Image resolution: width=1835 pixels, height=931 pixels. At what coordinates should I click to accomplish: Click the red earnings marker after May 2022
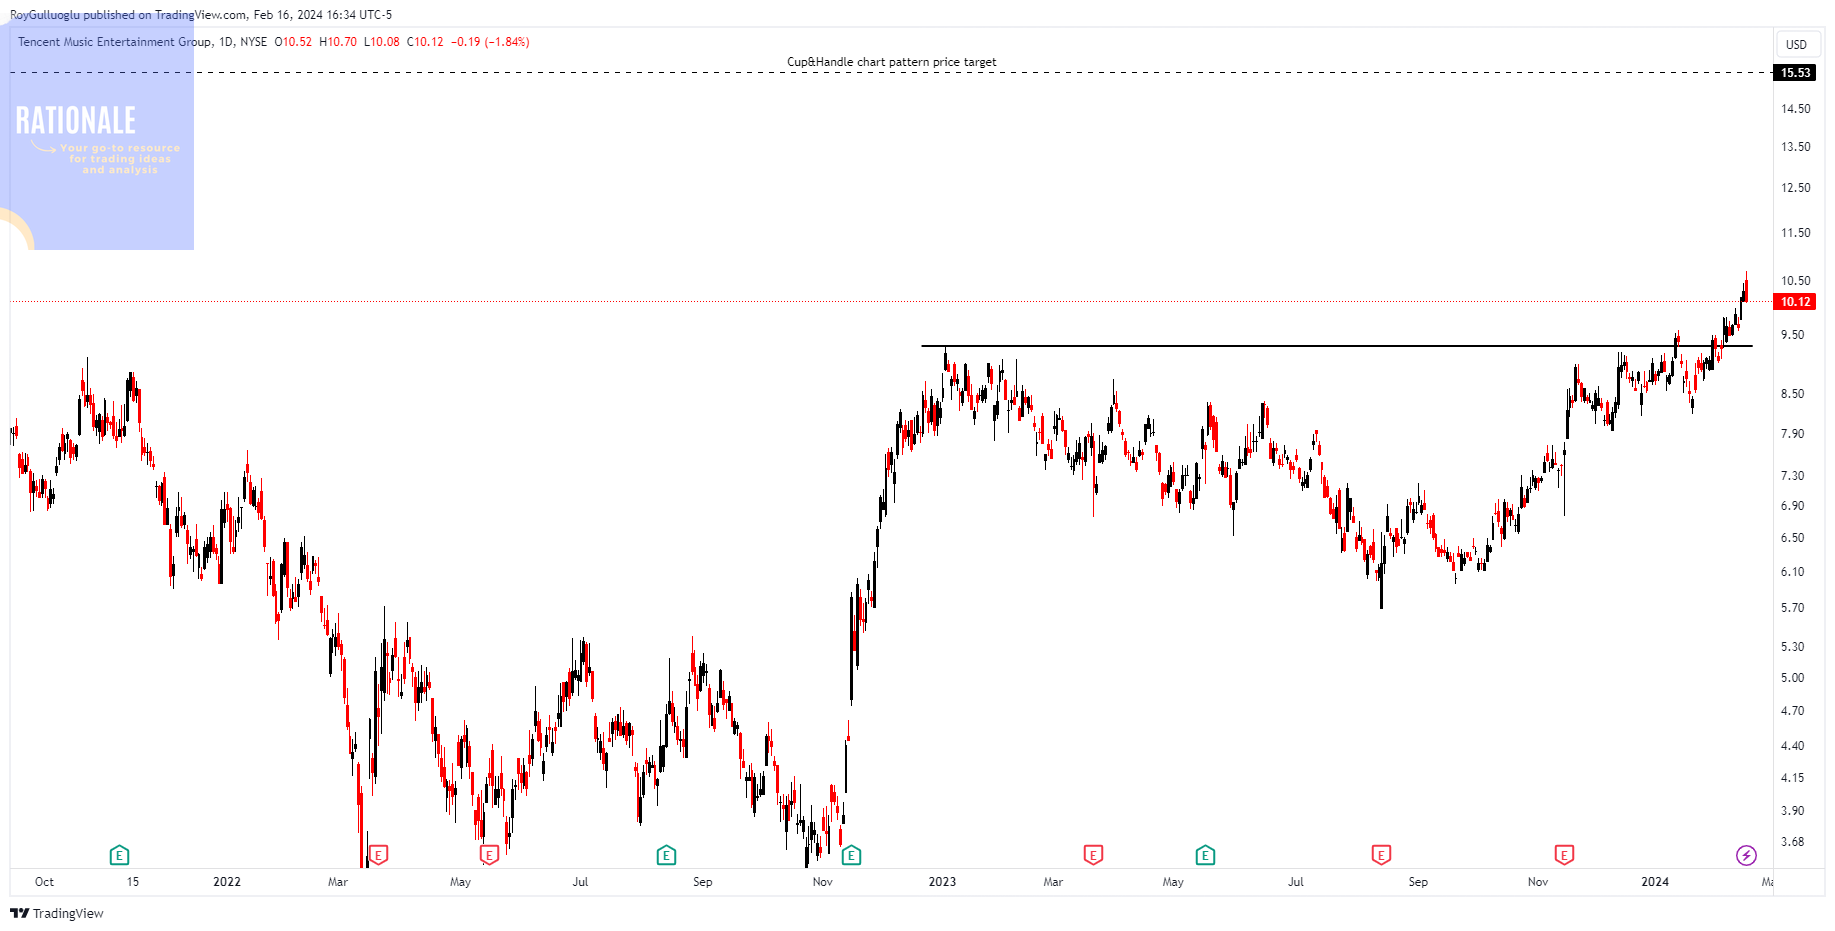(x=489, y=855)
